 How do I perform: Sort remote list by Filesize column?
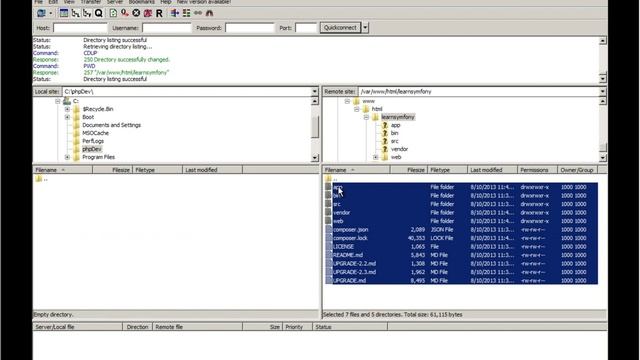pos(409,170)
